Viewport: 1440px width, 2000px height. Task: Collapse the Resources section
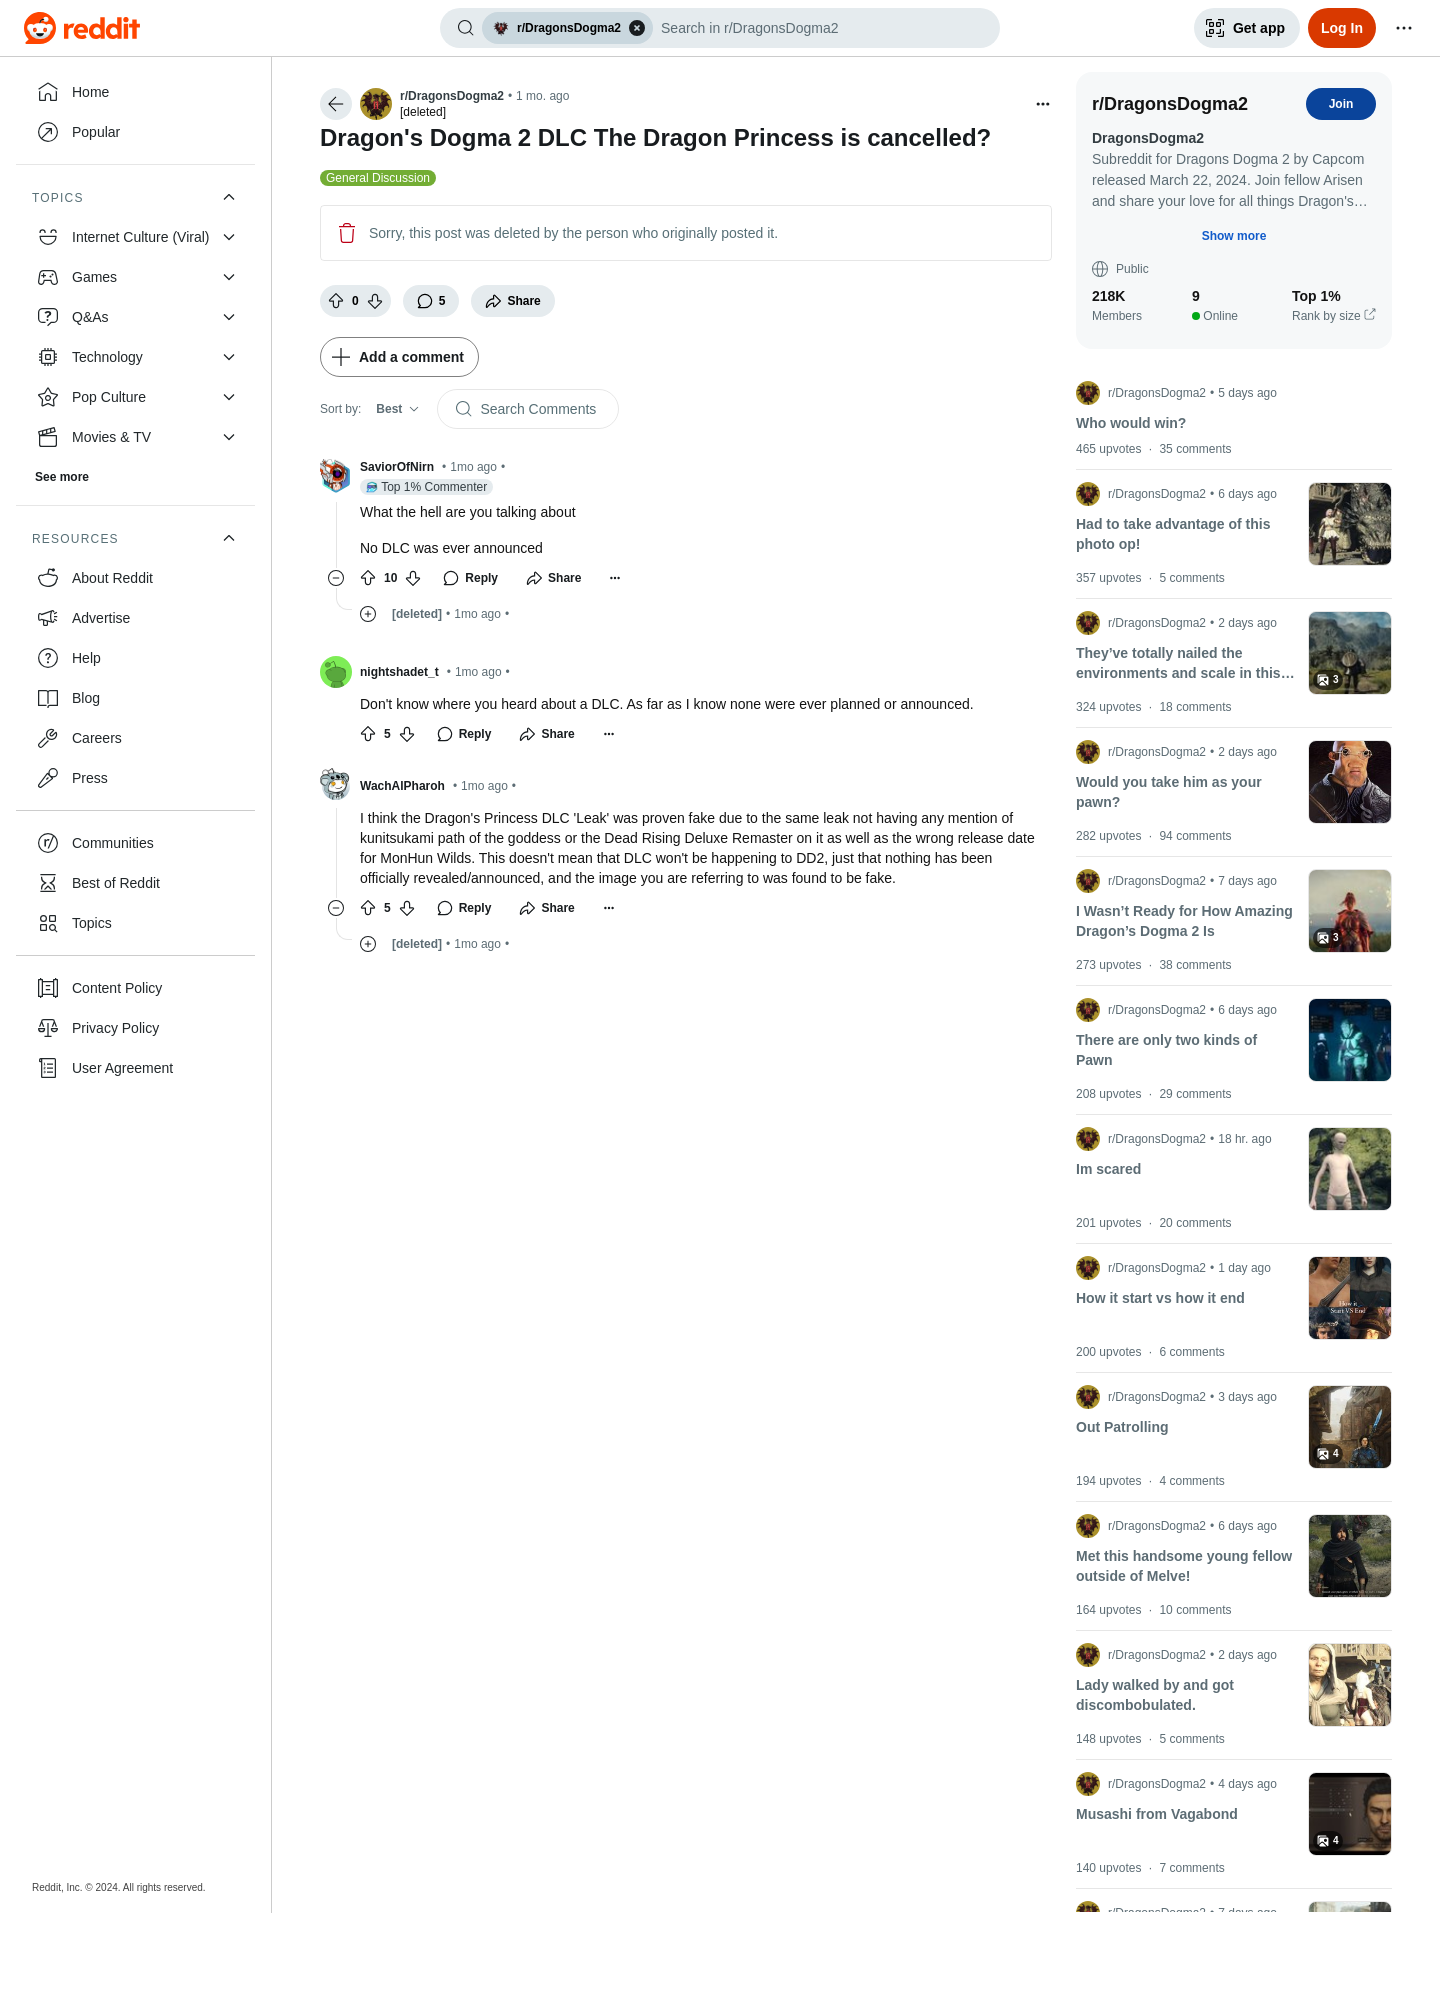tap(229, 538)
